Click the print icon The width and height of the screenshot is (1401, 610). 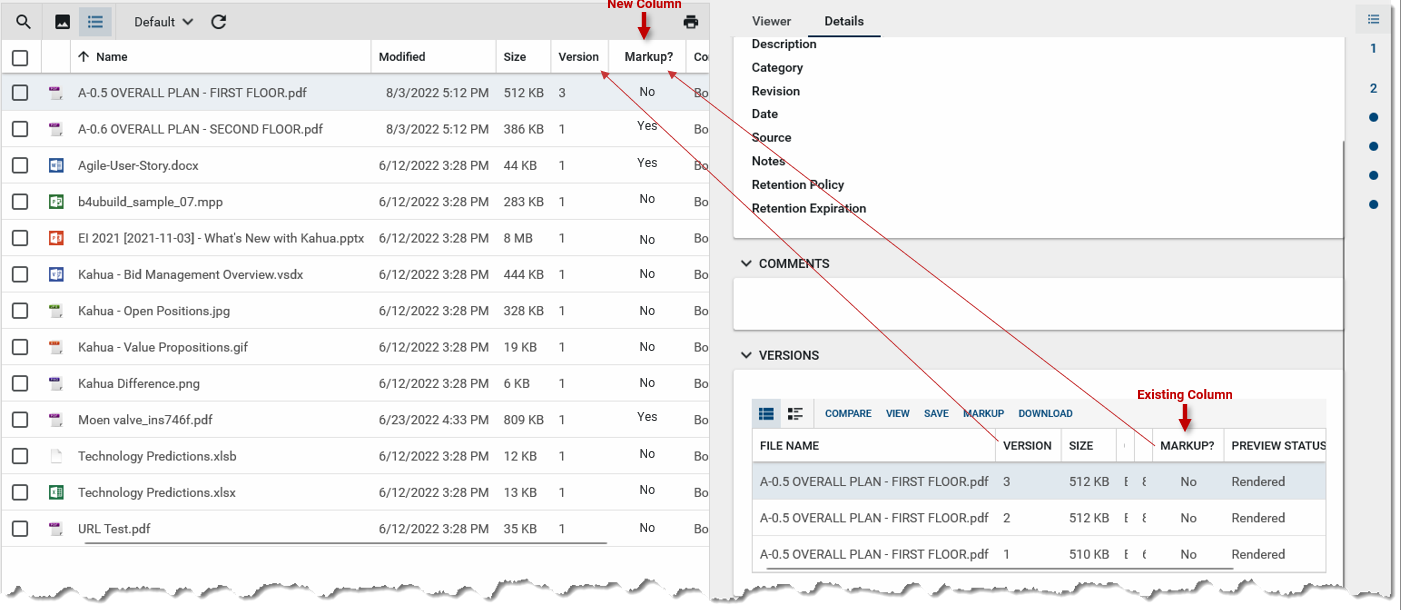690,22
